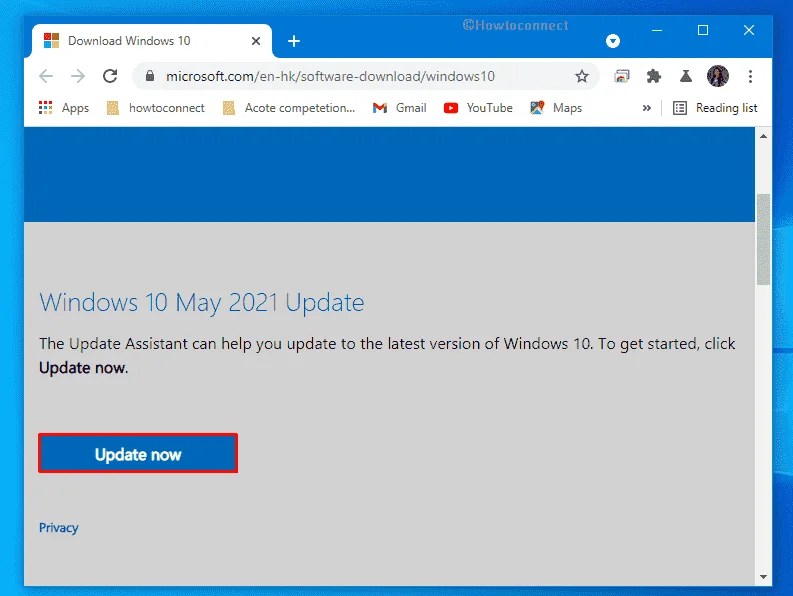Viewport: 793px width, 596px height.
Task: Click the browser back arrow
Action: (46, 76)
